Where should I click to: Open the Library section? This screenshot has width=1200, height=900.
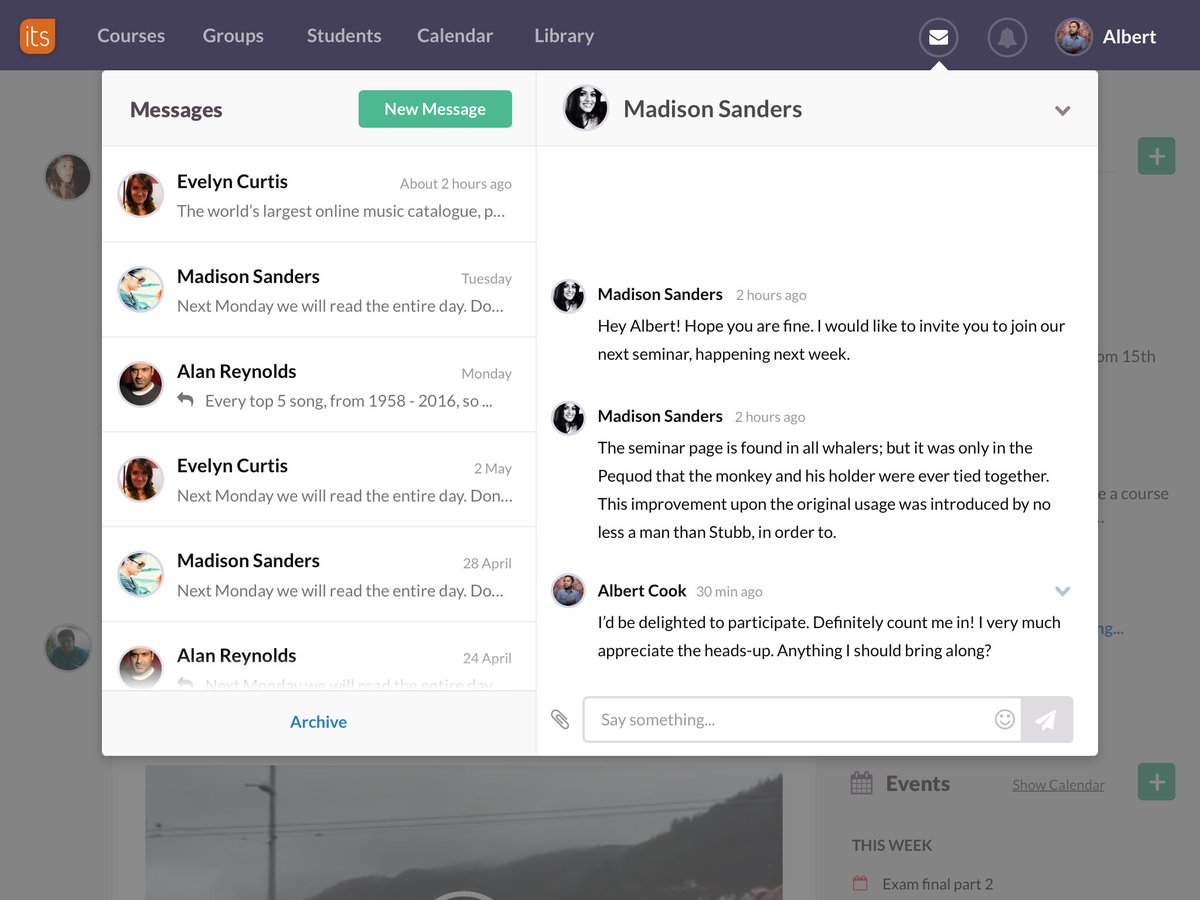(564, 36)
